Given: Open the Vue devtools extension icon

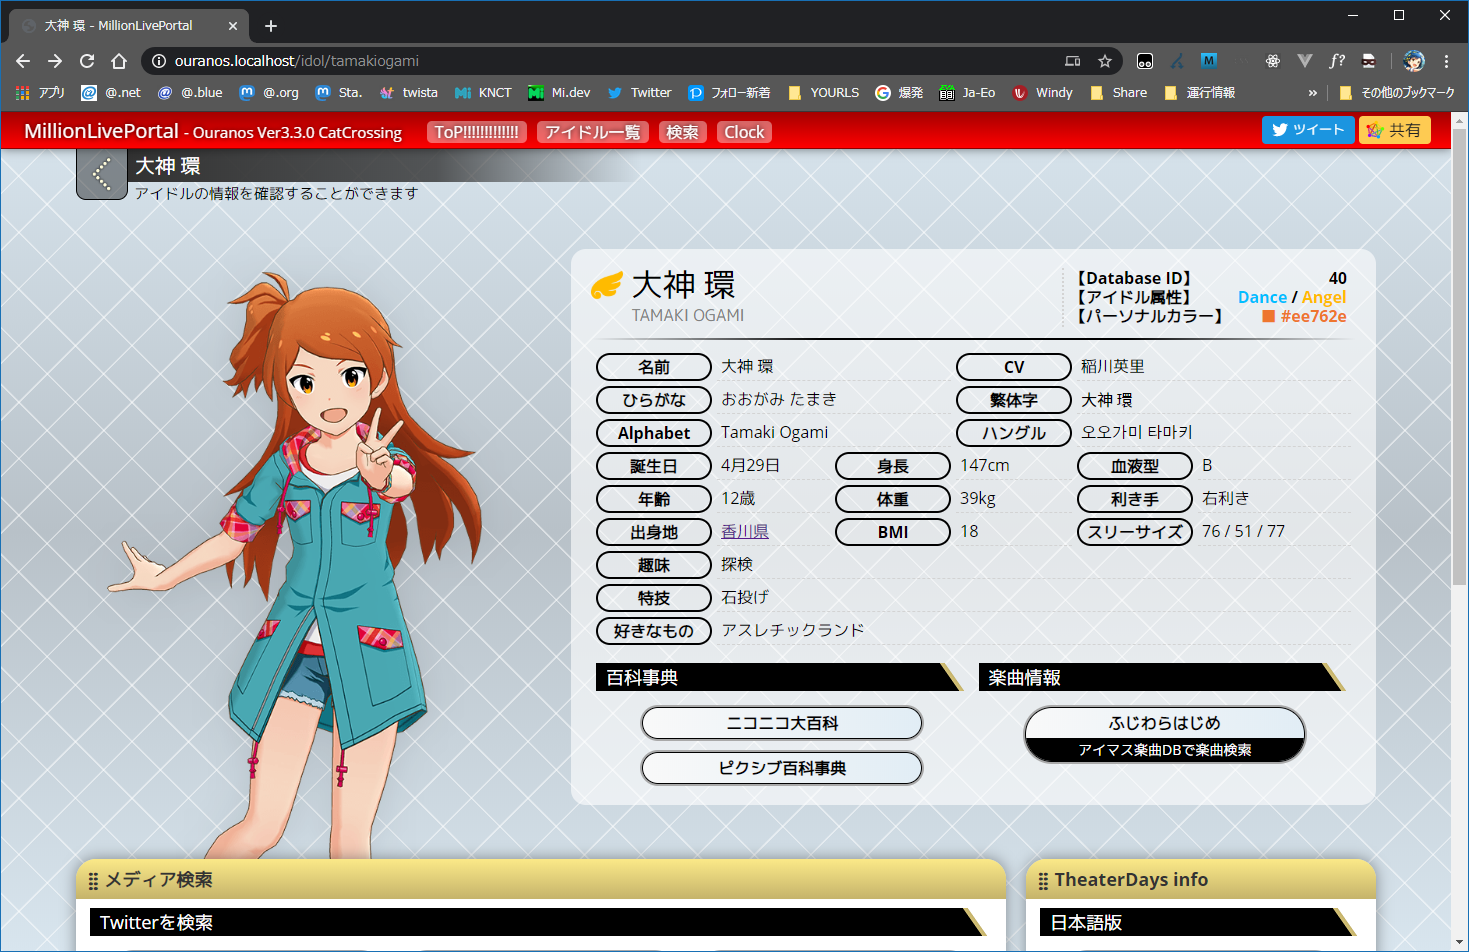Looking at the screenshot, I should coord(1305,61).
